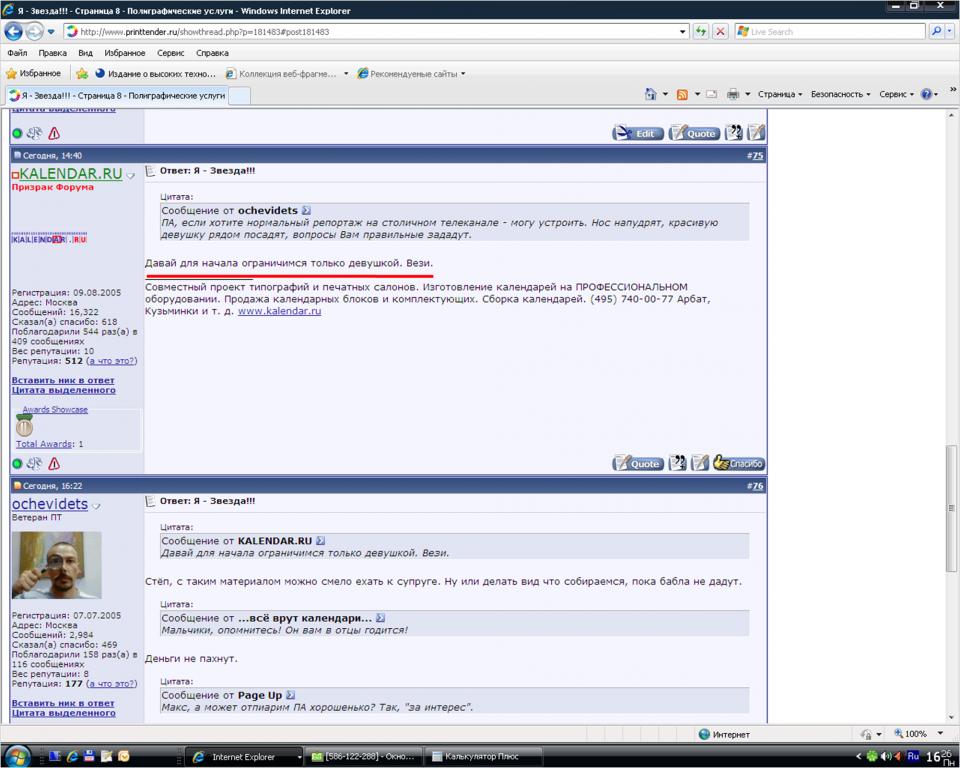Click the browser Refresh button

tap(701, 32)
